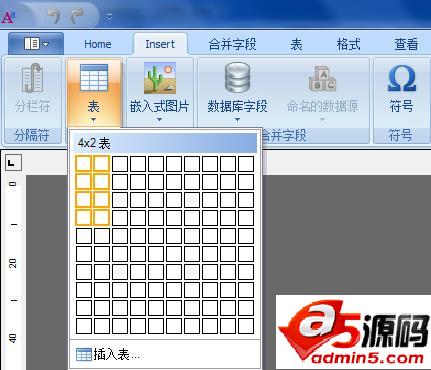Viewport: 431px width, 370px height.
Task: Click the 分栏符 column break icon
Action: coord(32,78)
